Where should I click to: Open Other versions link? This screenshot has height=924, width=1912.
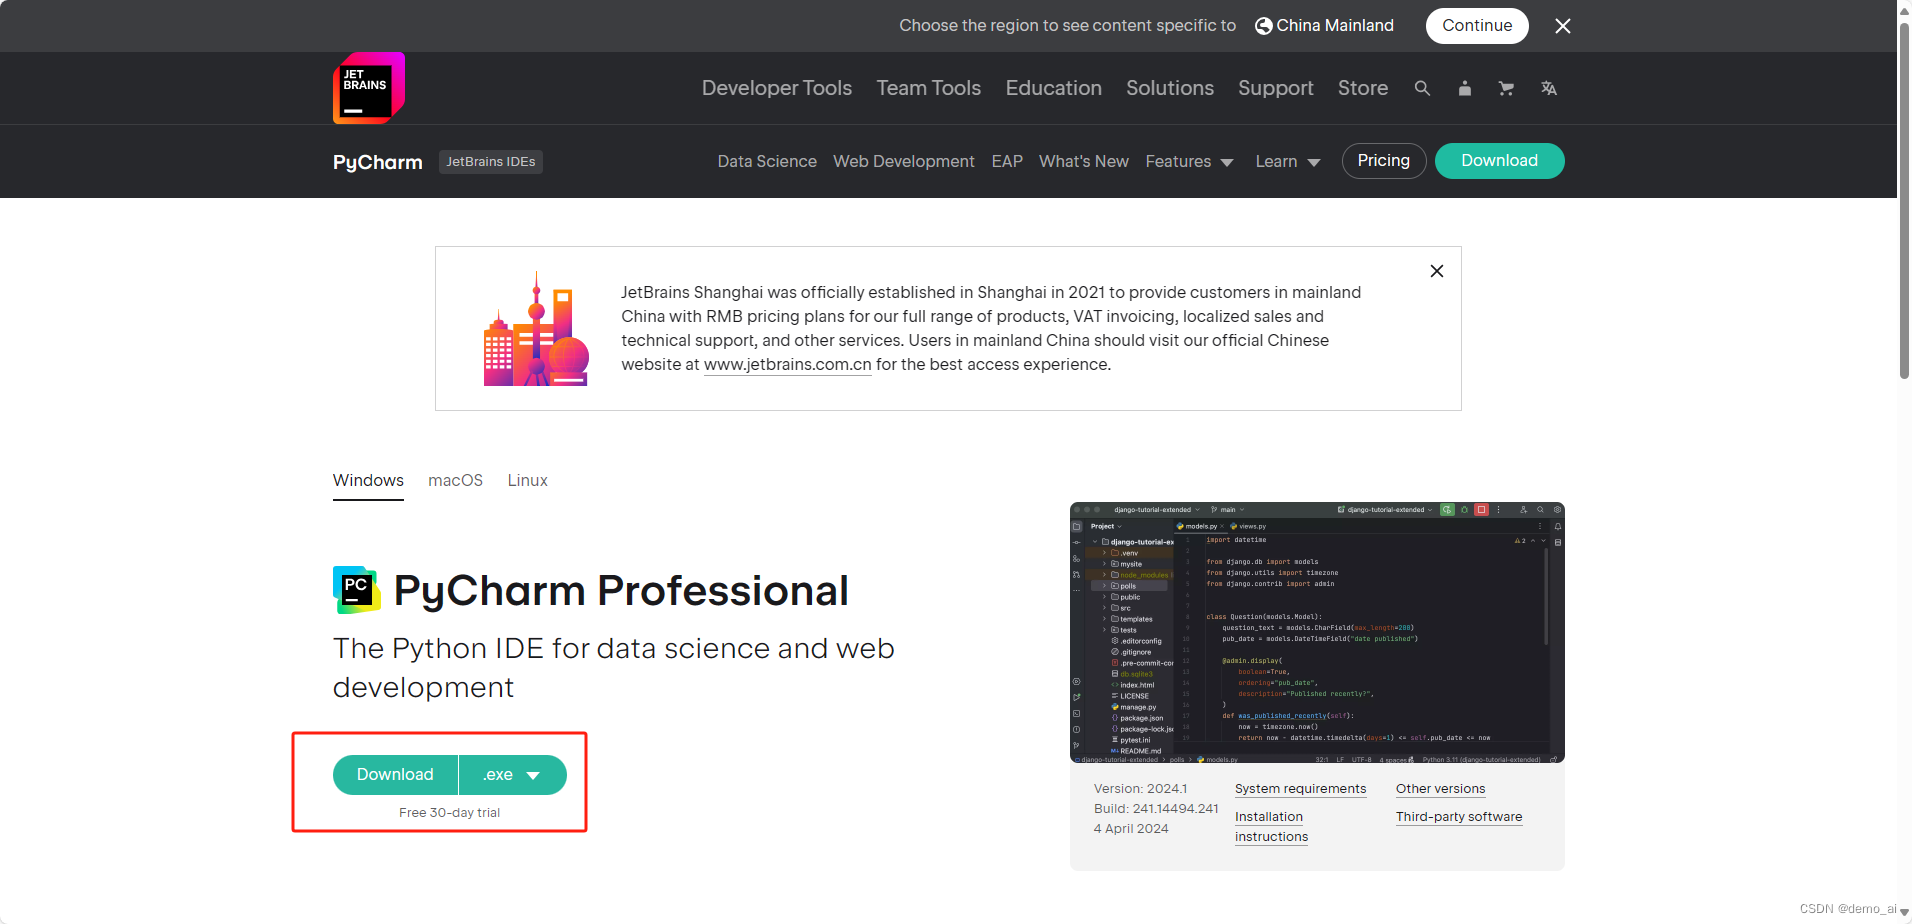1440,789
